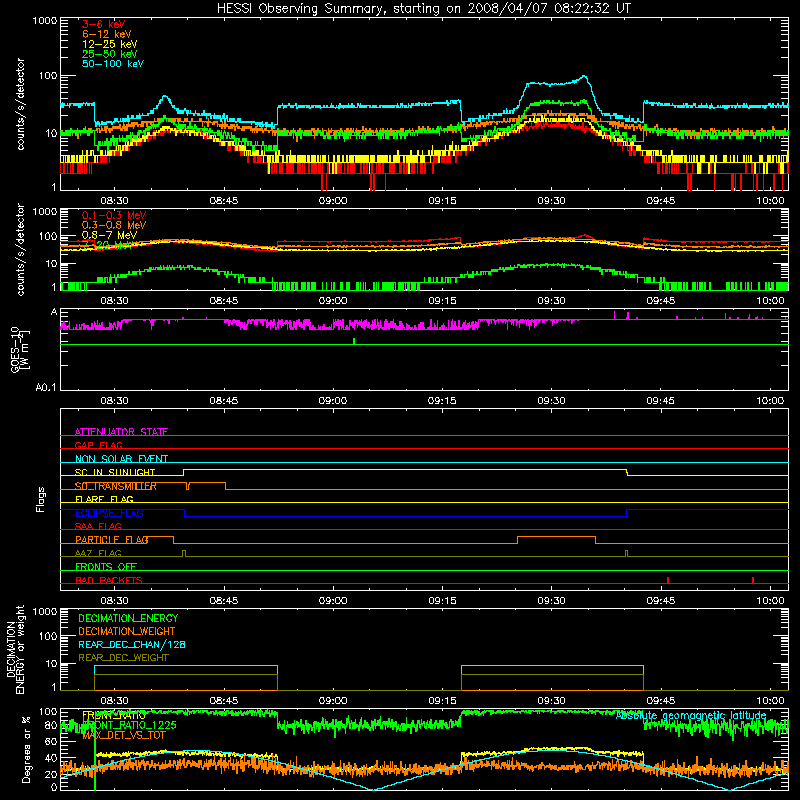Select counts/s/detector axis title of top panel
The width and height of the screenshot is (800, 800).
20,104
